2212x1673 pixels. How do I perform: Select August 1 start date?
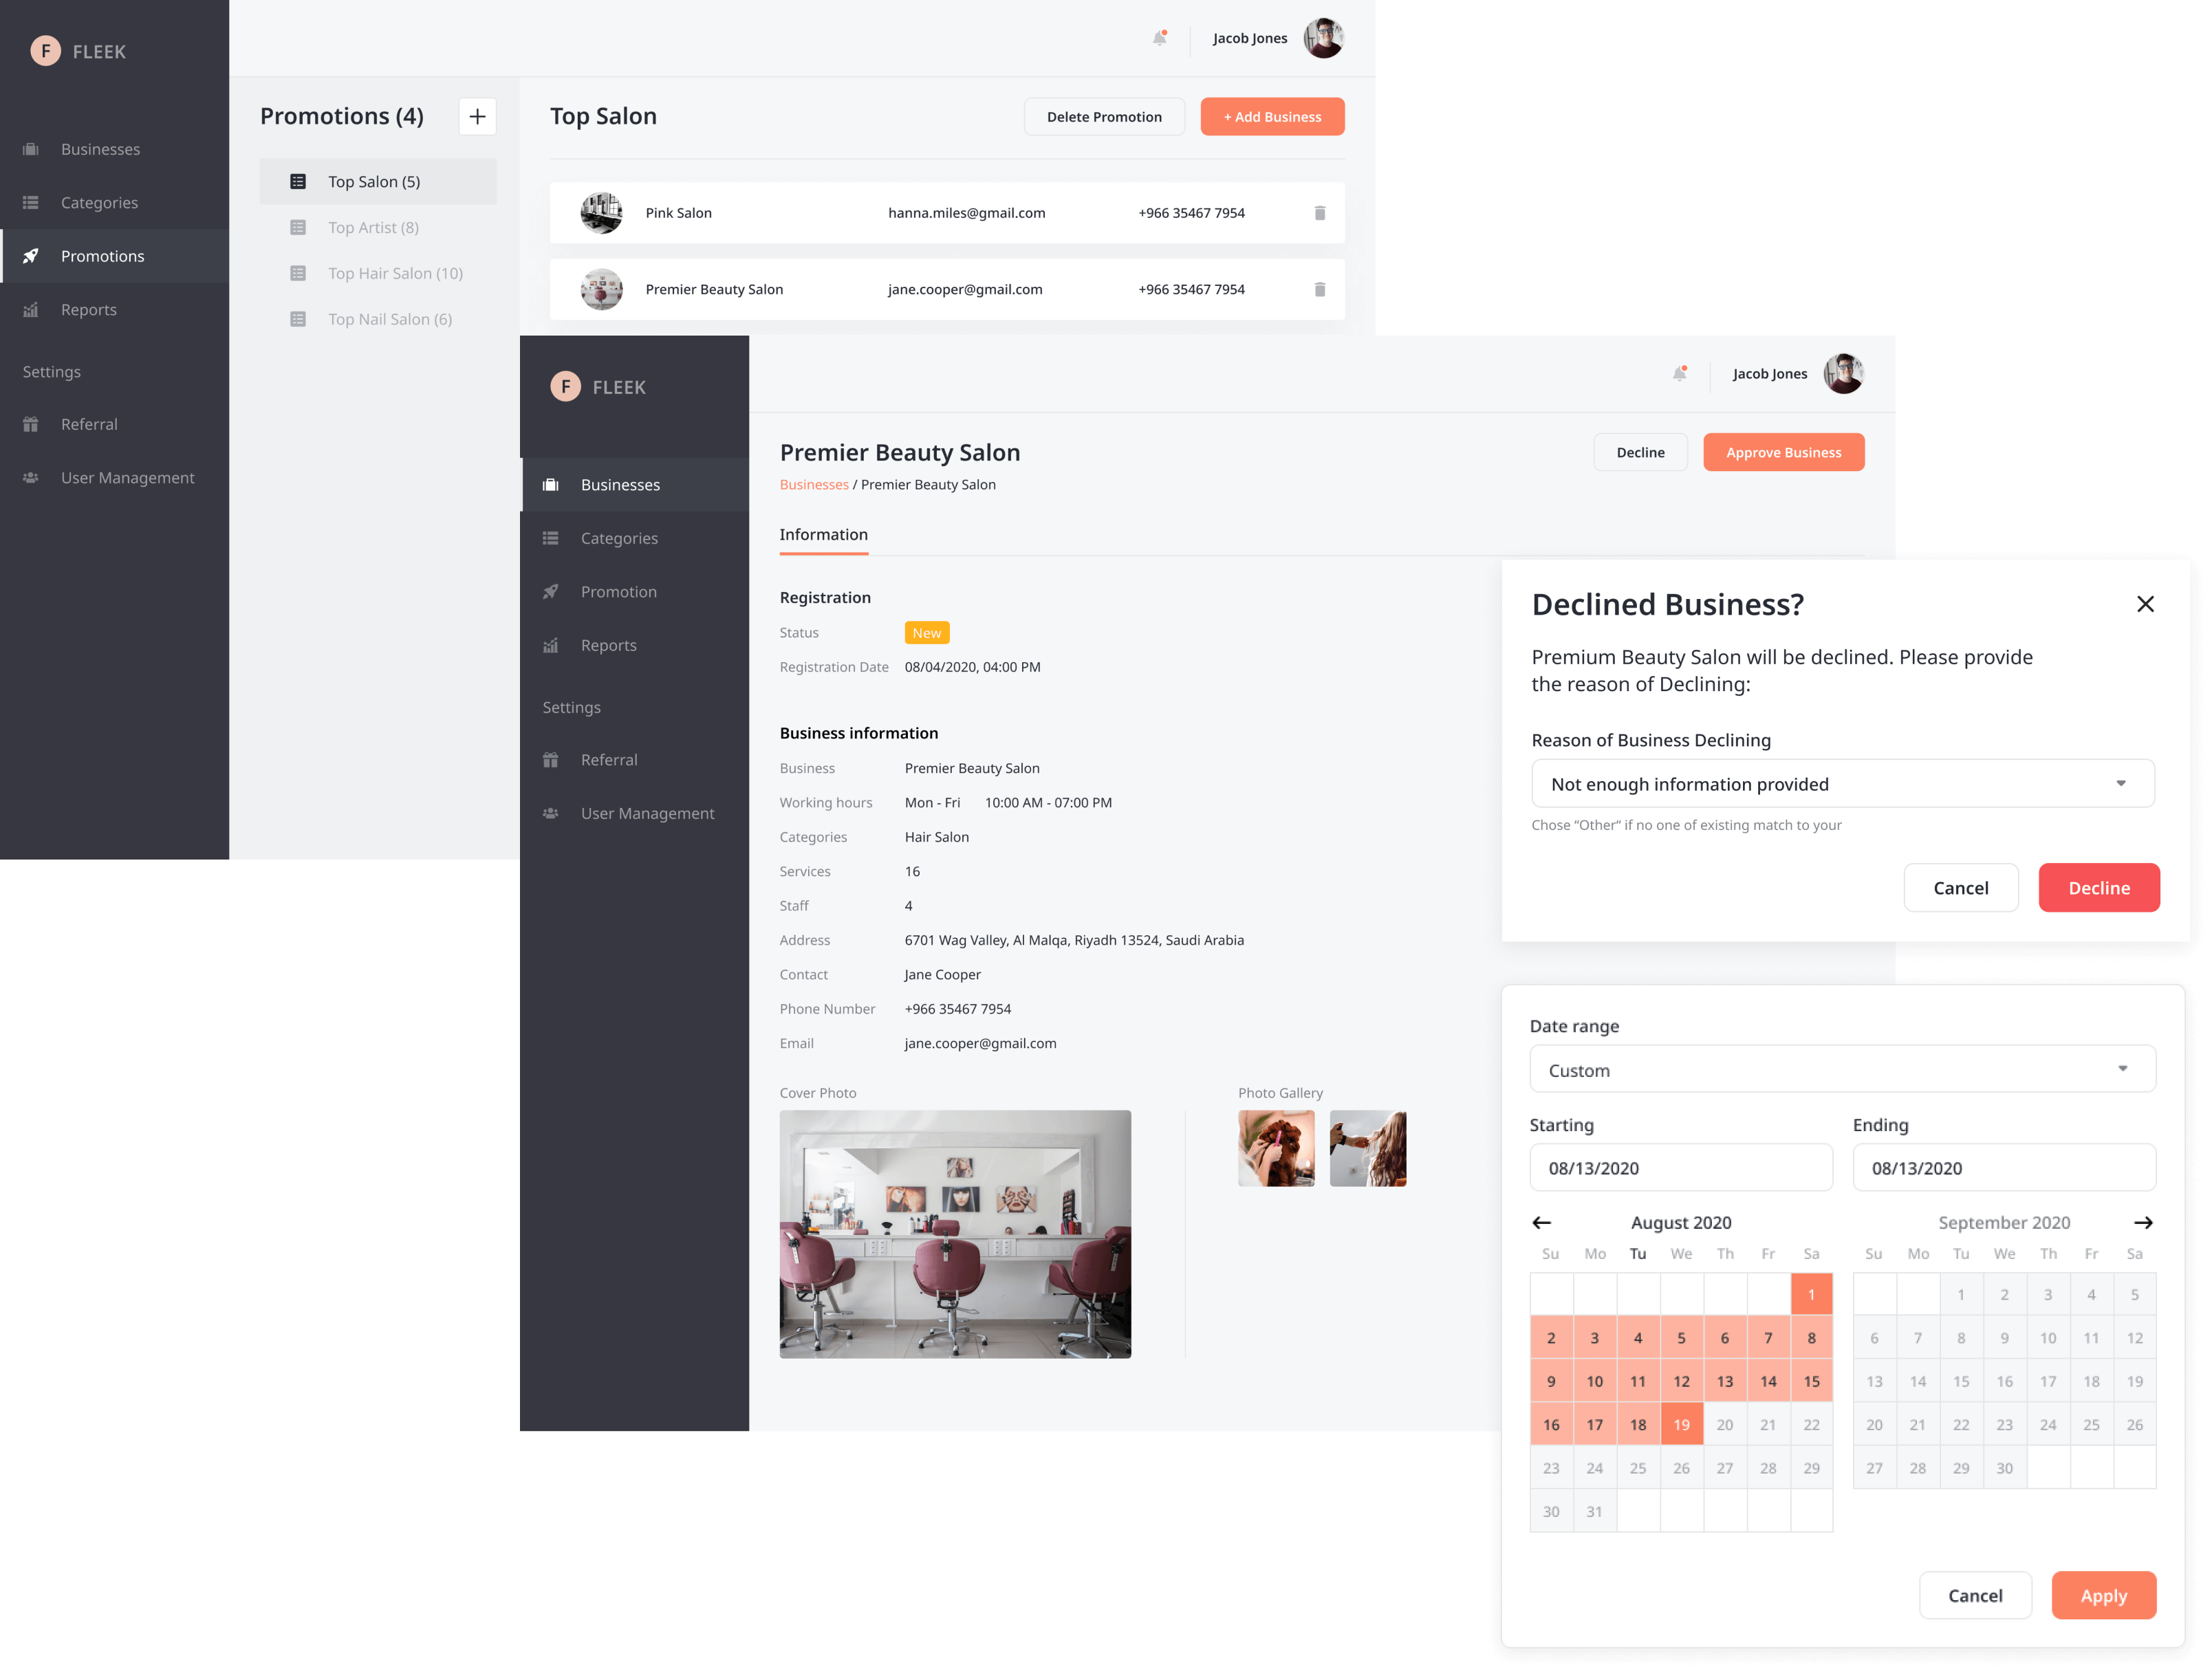(x=1812, y=1295)
